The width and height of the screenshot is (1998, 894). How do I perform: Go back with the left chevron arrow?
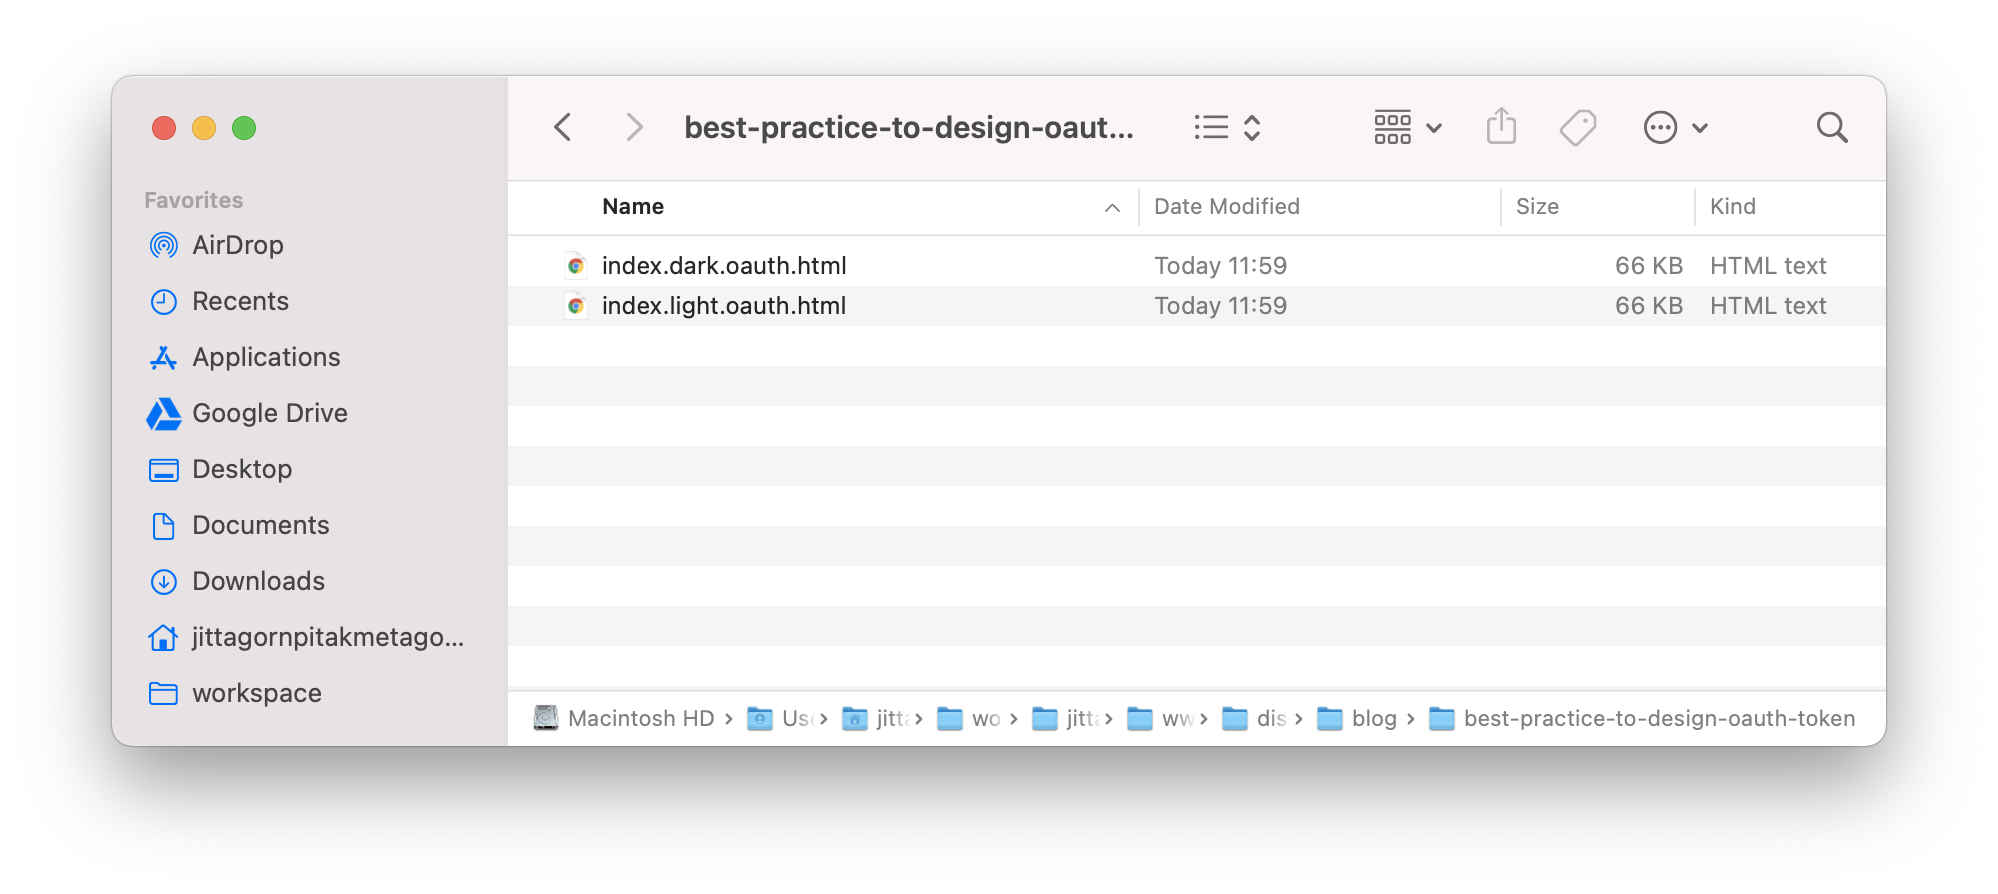point(563,128)
